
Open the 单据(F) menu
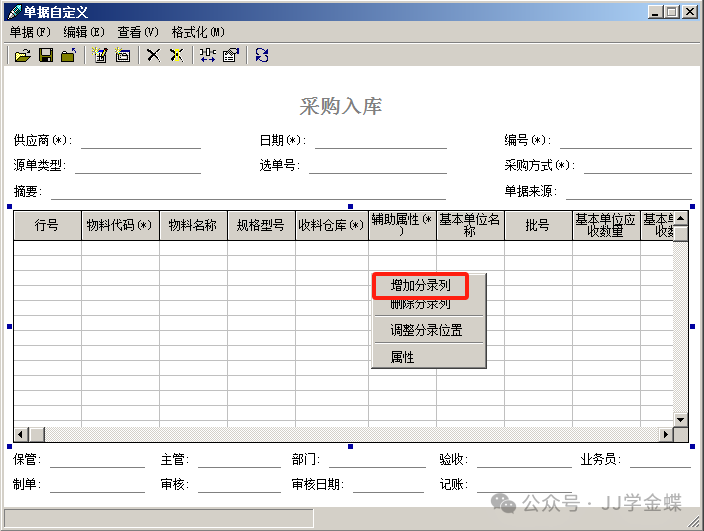(30, 32)
